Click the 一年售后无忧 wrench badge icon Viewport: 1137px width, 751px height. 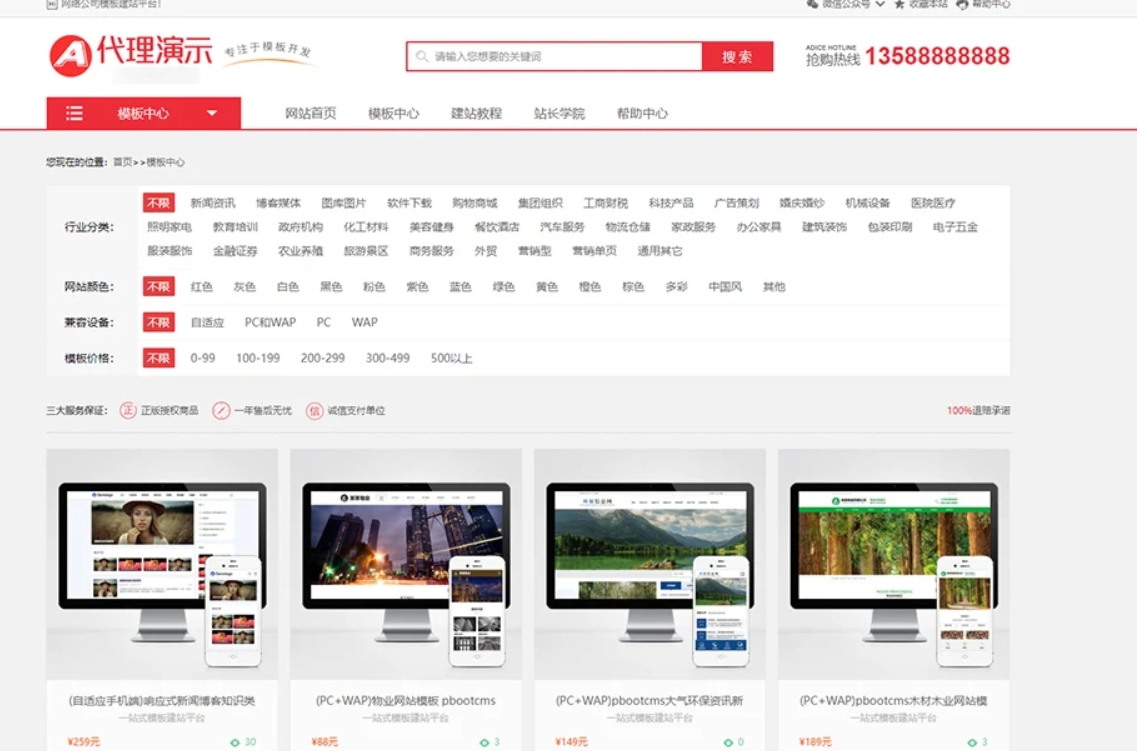pos(221,410)
